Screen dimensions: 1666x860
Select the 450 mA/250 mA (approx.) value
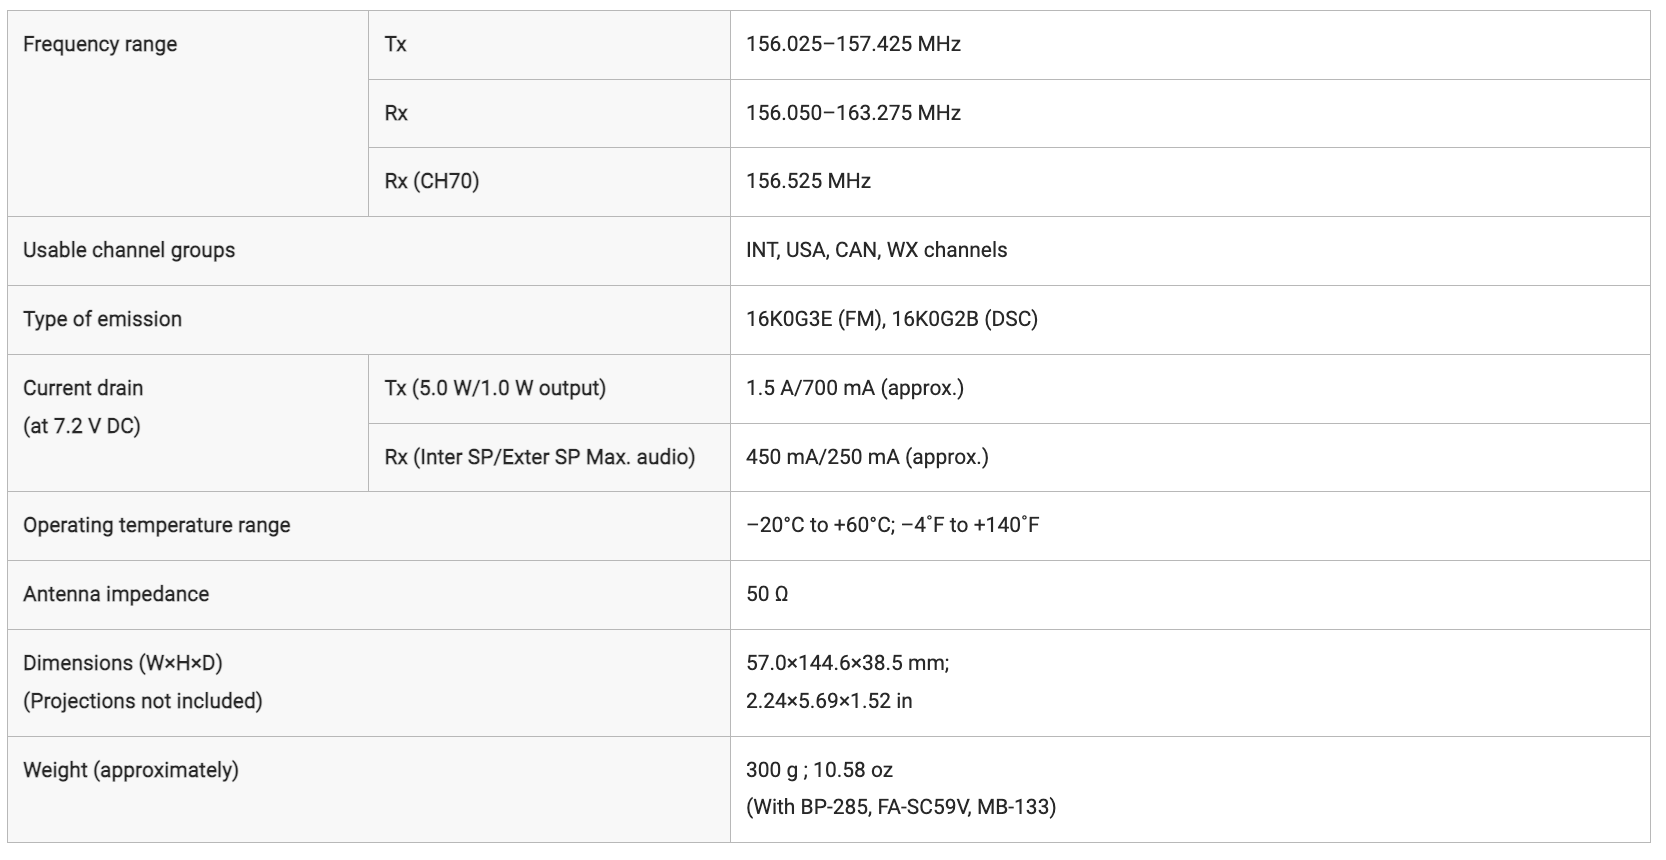867,457
